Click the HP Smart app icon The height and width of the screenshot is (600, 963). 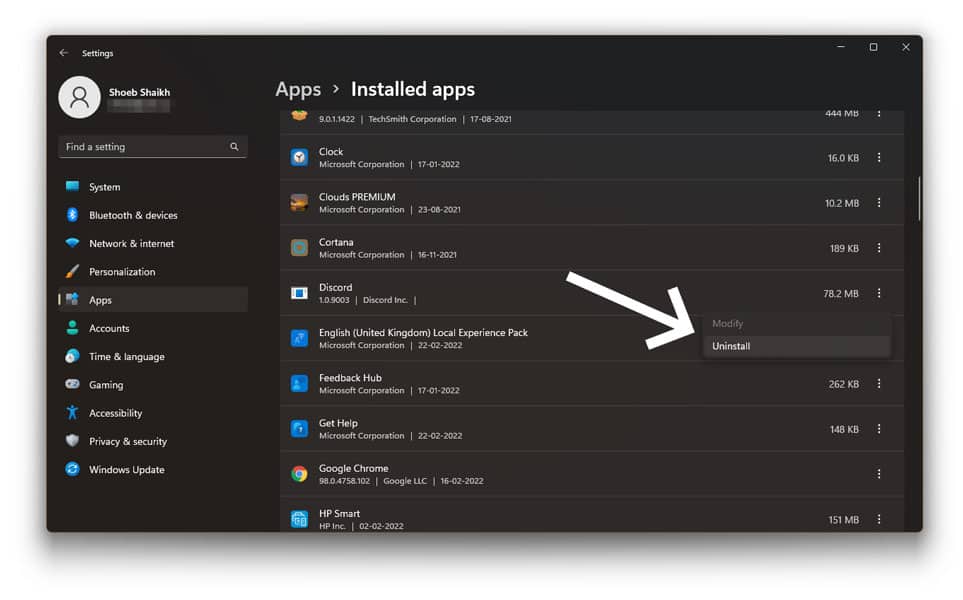[x=299, y=519]
